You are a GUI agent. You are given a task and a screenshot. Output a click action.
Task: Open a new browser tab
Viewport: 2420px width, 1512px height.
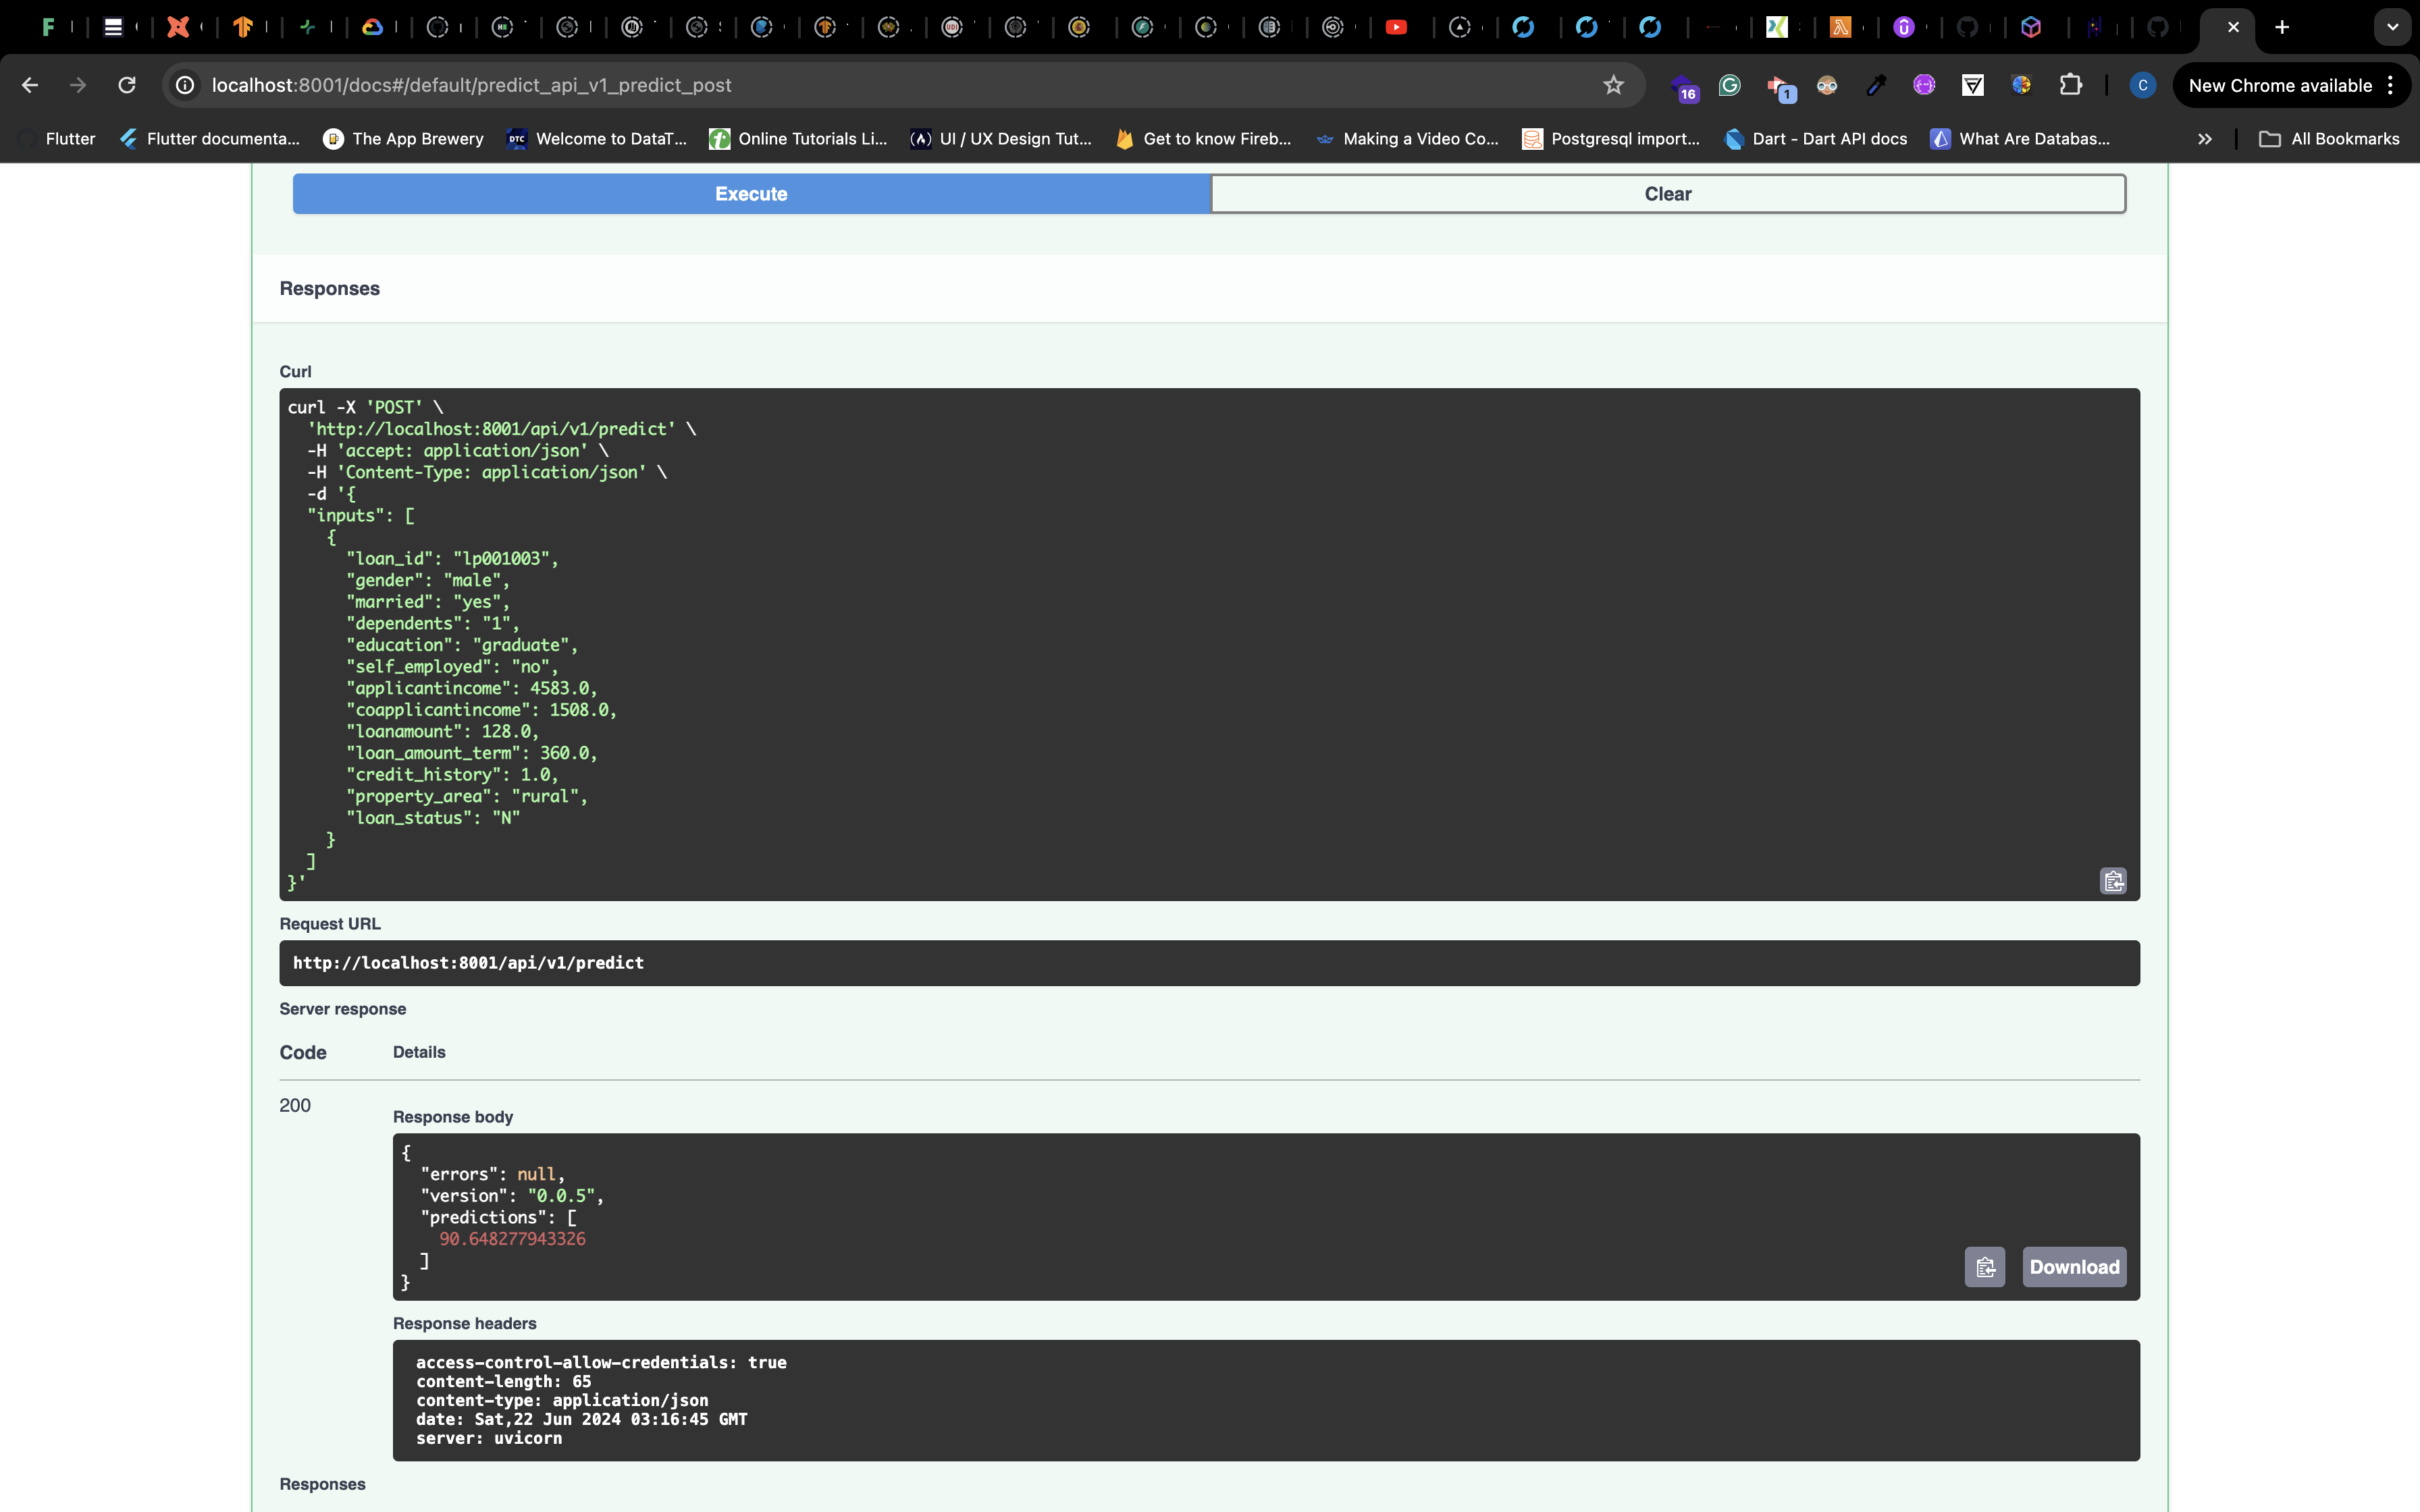(2282, 27)
